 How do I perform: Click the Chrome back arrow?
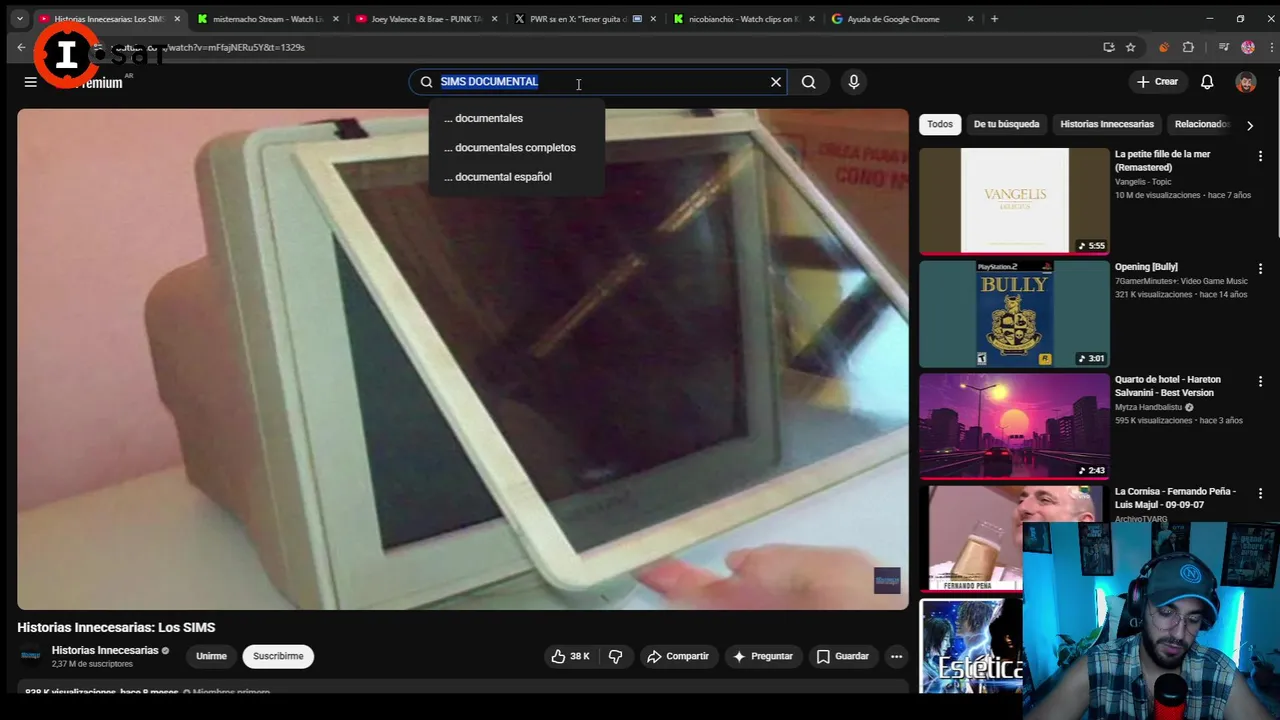click(21, 47)
